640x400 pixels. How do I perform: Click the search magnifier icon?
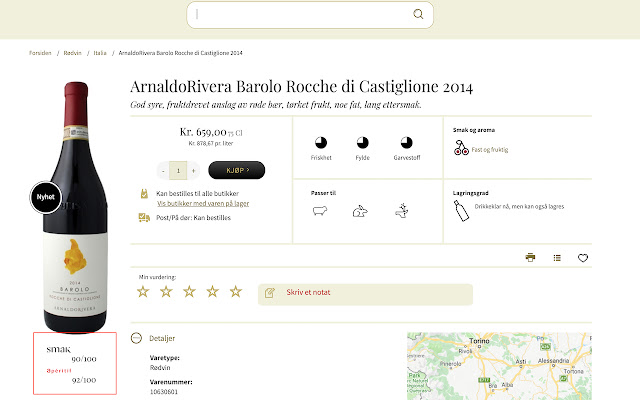tap(418, 14)
